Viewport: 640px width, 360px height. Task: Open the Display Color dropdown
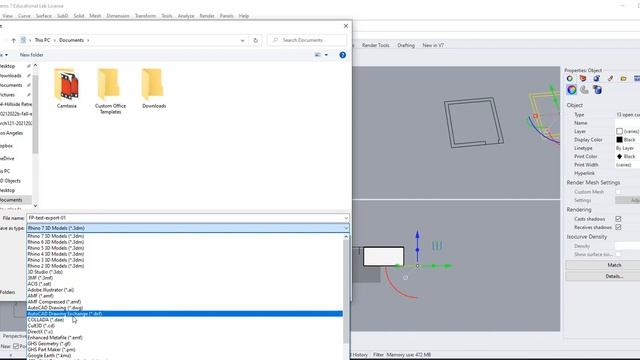[x=627, y=140]
